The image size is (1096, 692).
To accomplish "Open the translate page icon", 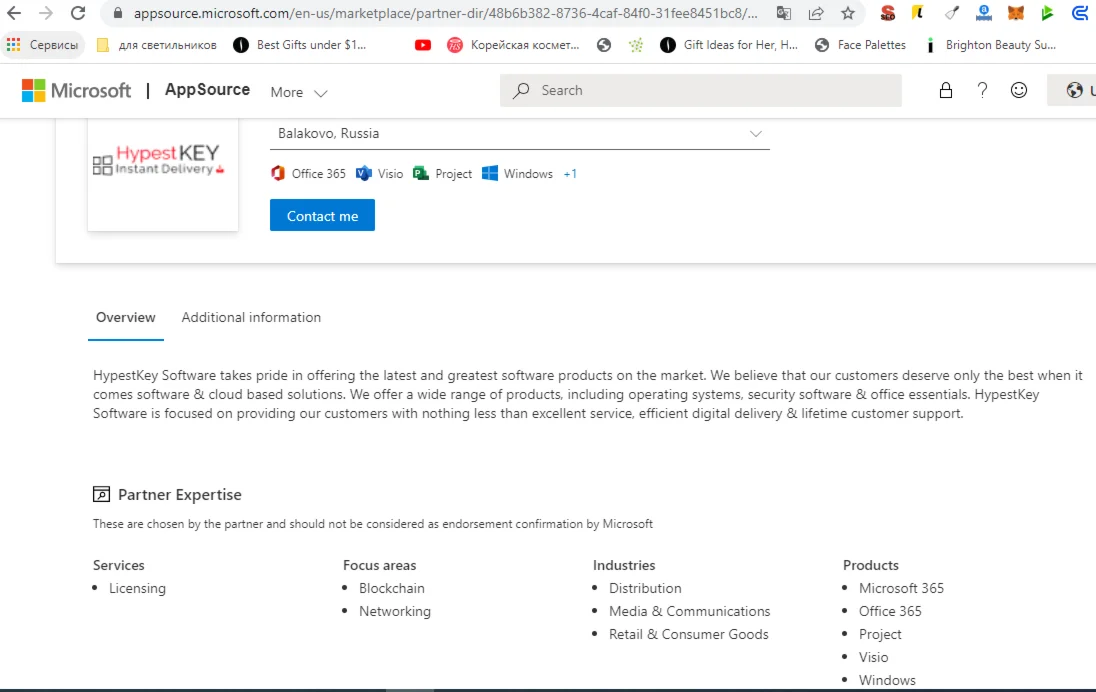I will 784,14.
